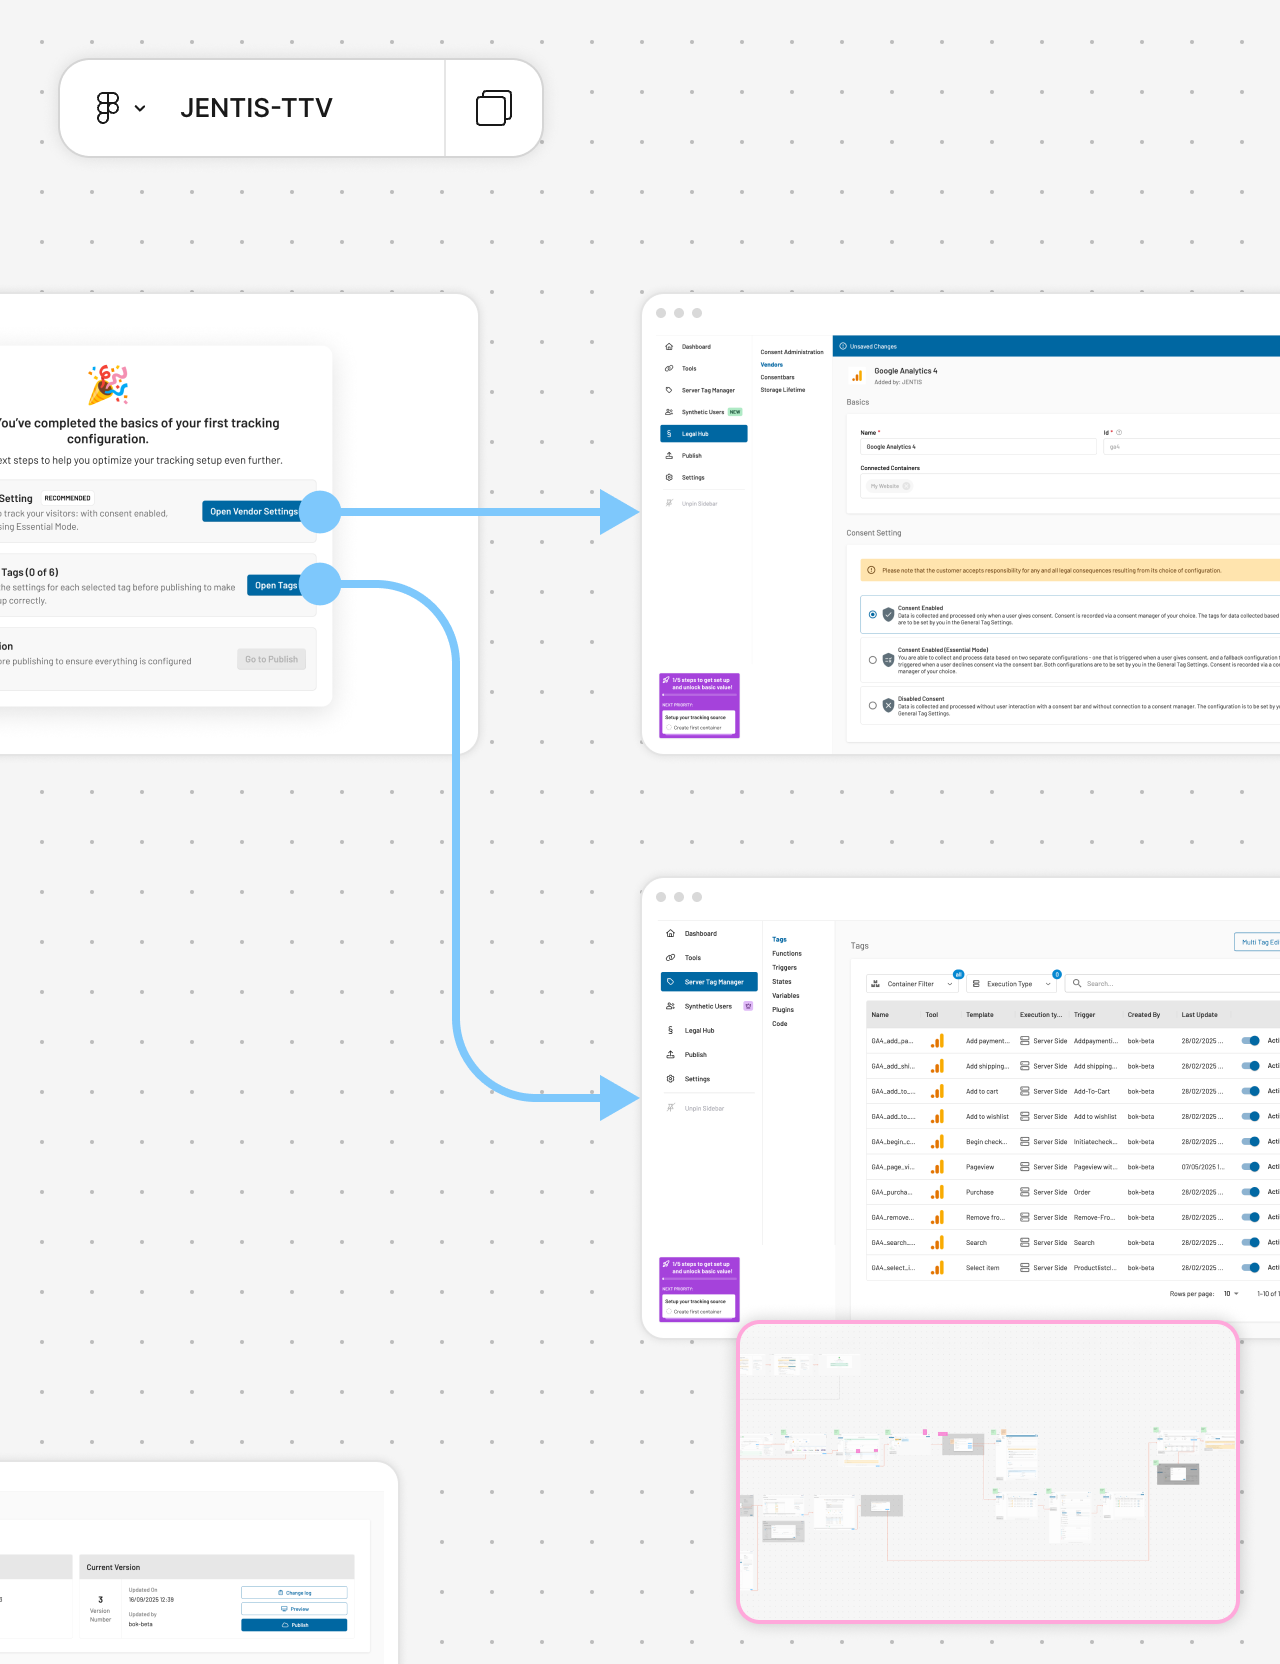The image size is (1280, 1664).
Task: Click the Trigger column header
Action: pyautogui.click(x=1085, y=1015)
